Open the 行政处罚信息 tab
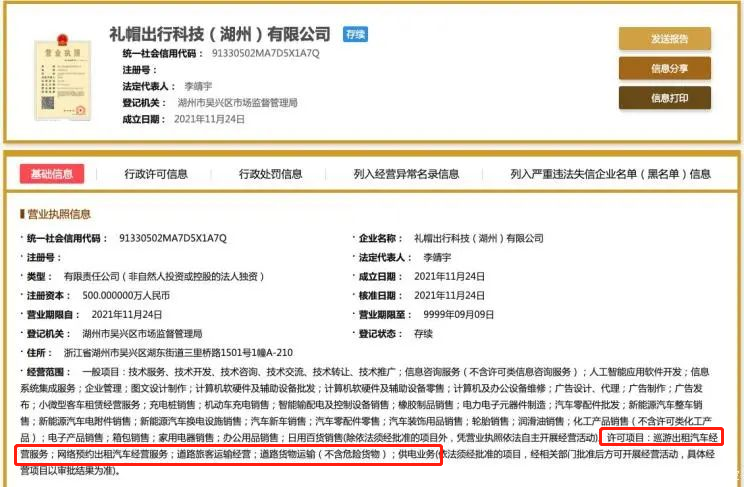This screenshot has height=487, width=744. click(270, 174)
